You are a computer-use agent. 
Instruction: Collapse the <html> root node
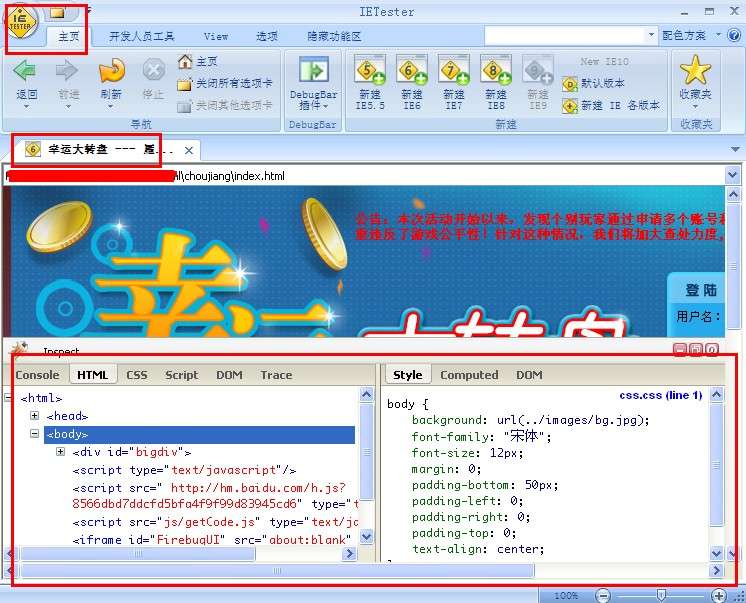(8, 397)
